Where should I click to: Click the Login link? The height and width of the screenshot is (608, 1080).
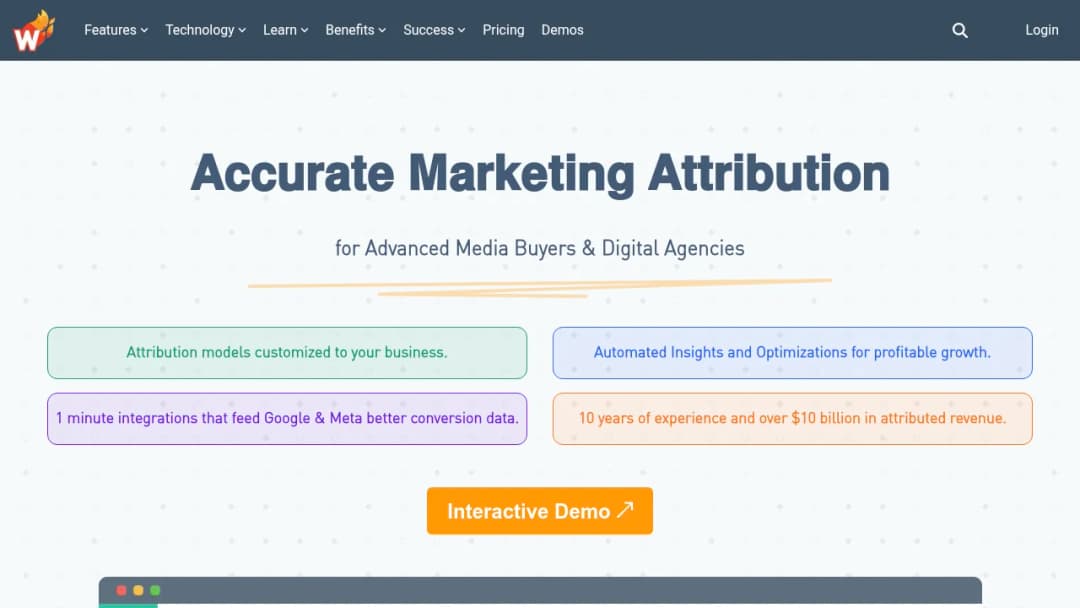pos(1041,30)
